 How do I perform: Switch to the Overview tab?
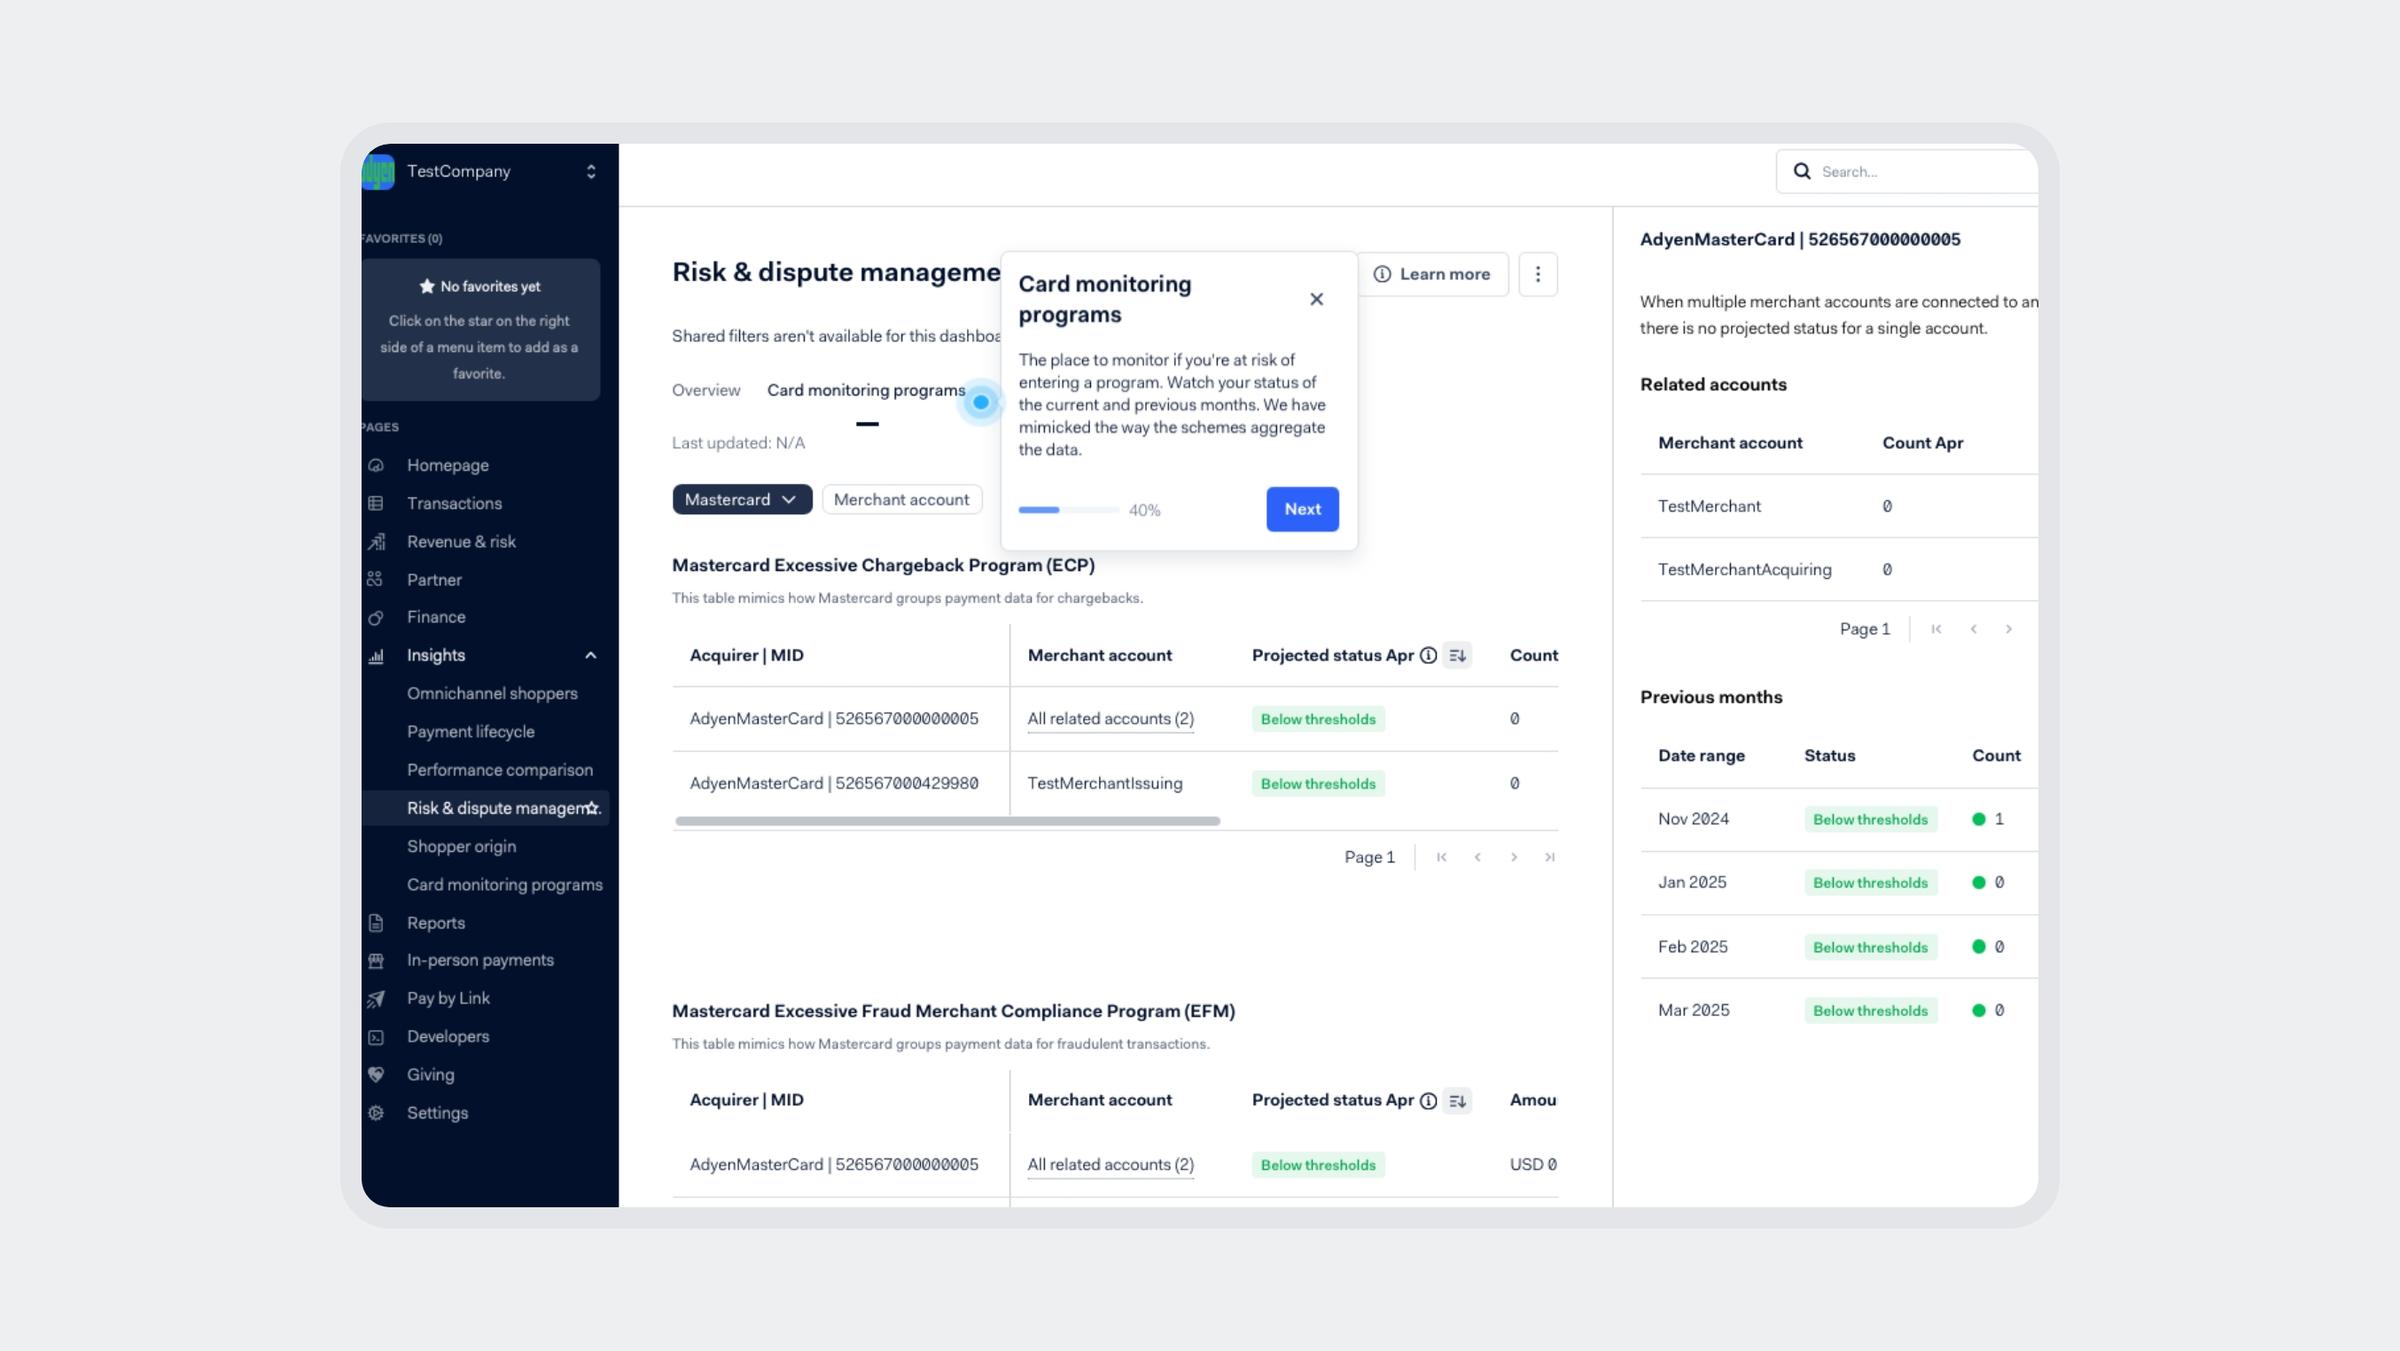[x=706, y=390]
